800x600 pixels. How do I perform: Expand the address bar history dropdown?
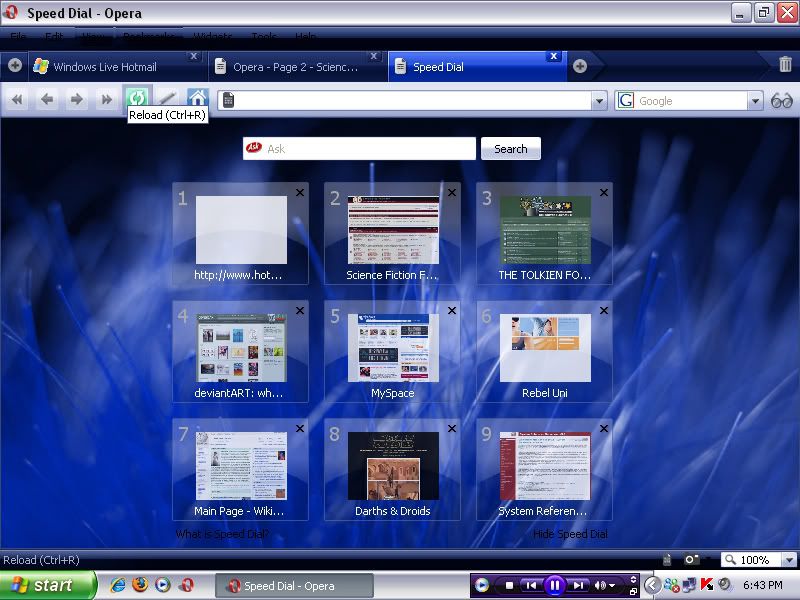[599, 101]
